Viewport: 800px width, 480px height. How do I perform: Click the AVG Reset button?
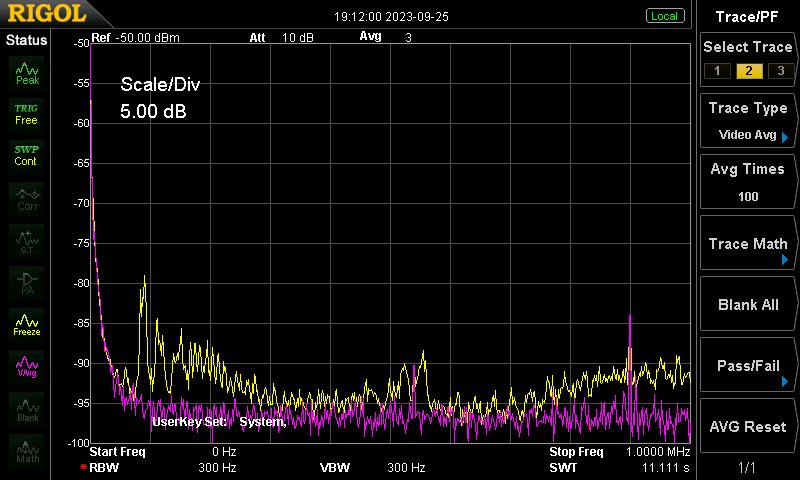click(747, 426)
